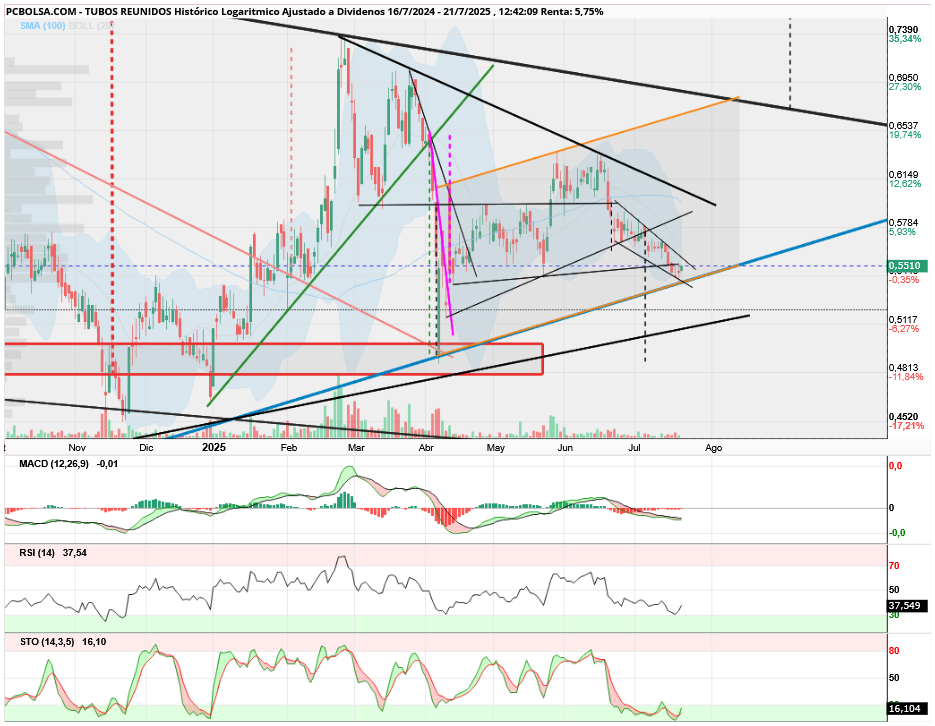Click the Jul label on time axis
The height and width of the screenshot is (726, 935).
tap(634, 448)
